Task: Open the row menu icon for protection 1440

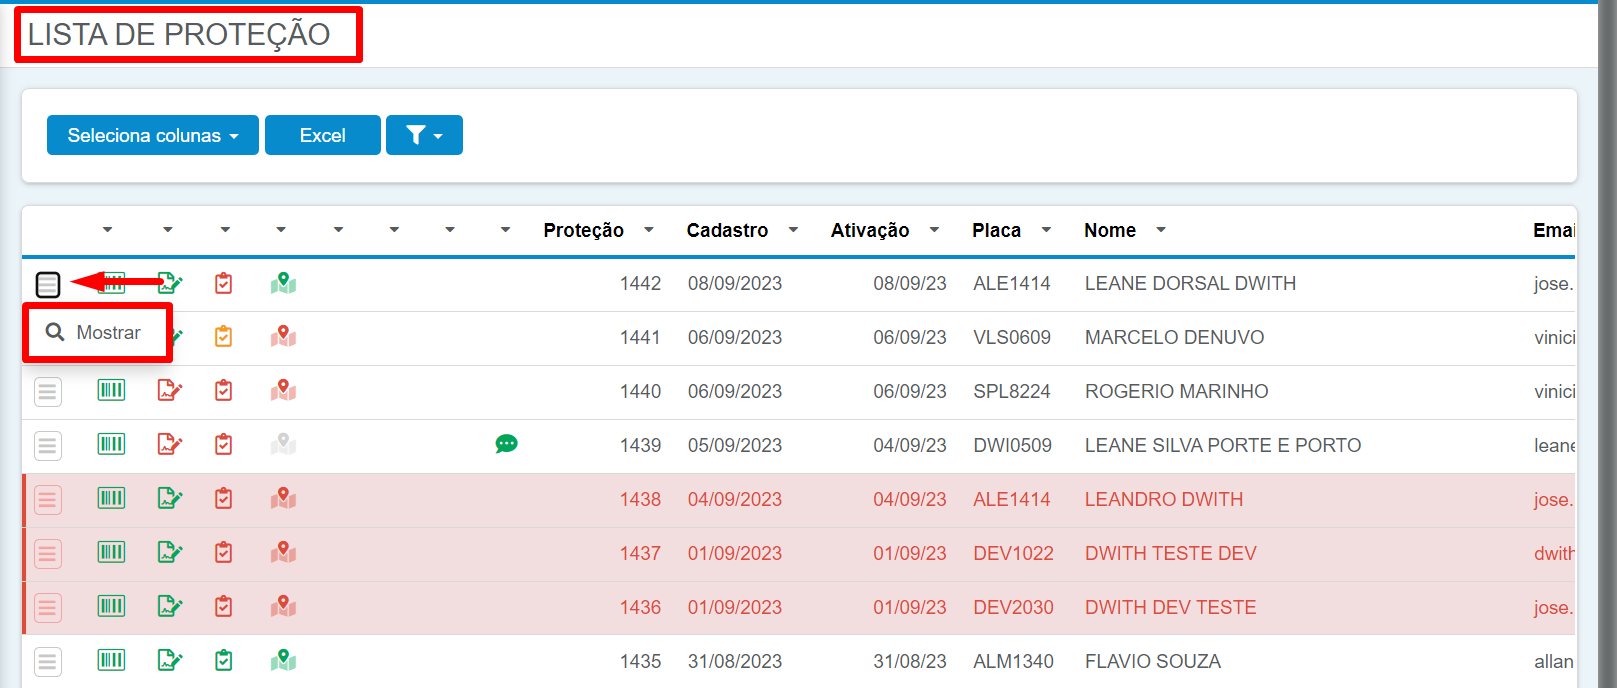Action: pyautogui.click(x=48, y=392)
